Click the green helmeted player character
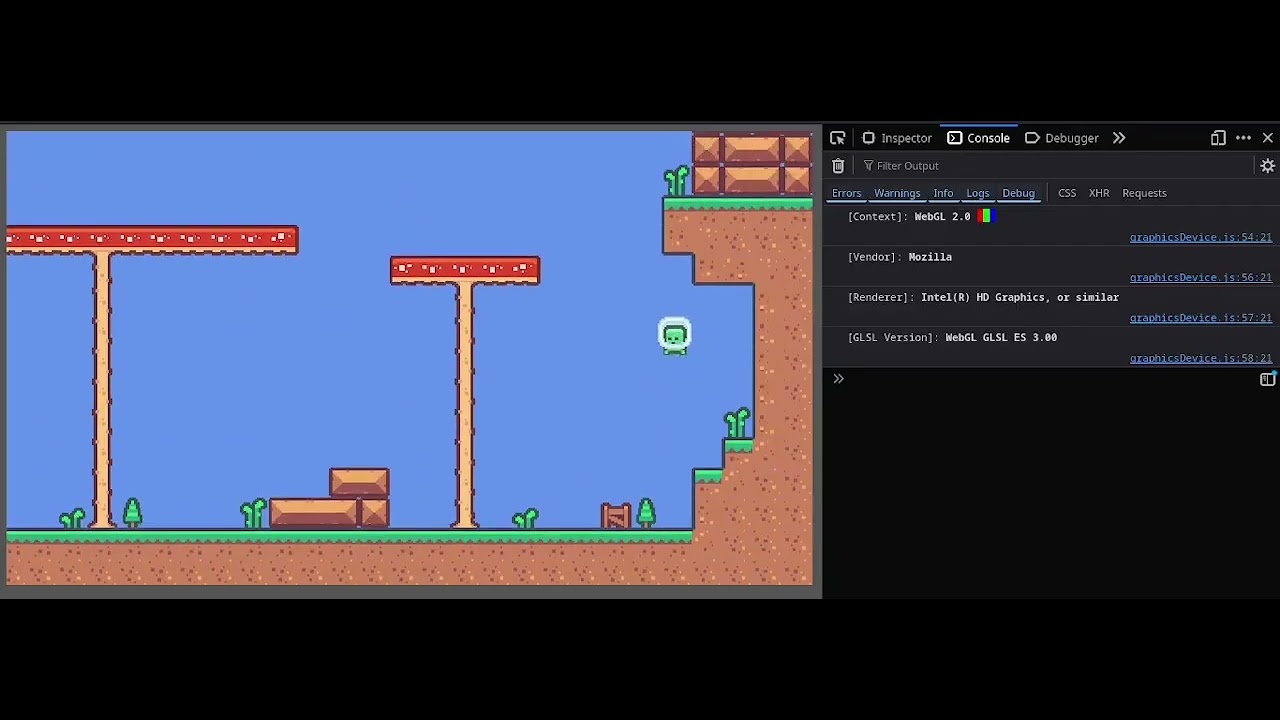1280x720 pixels. coord(675,336)
